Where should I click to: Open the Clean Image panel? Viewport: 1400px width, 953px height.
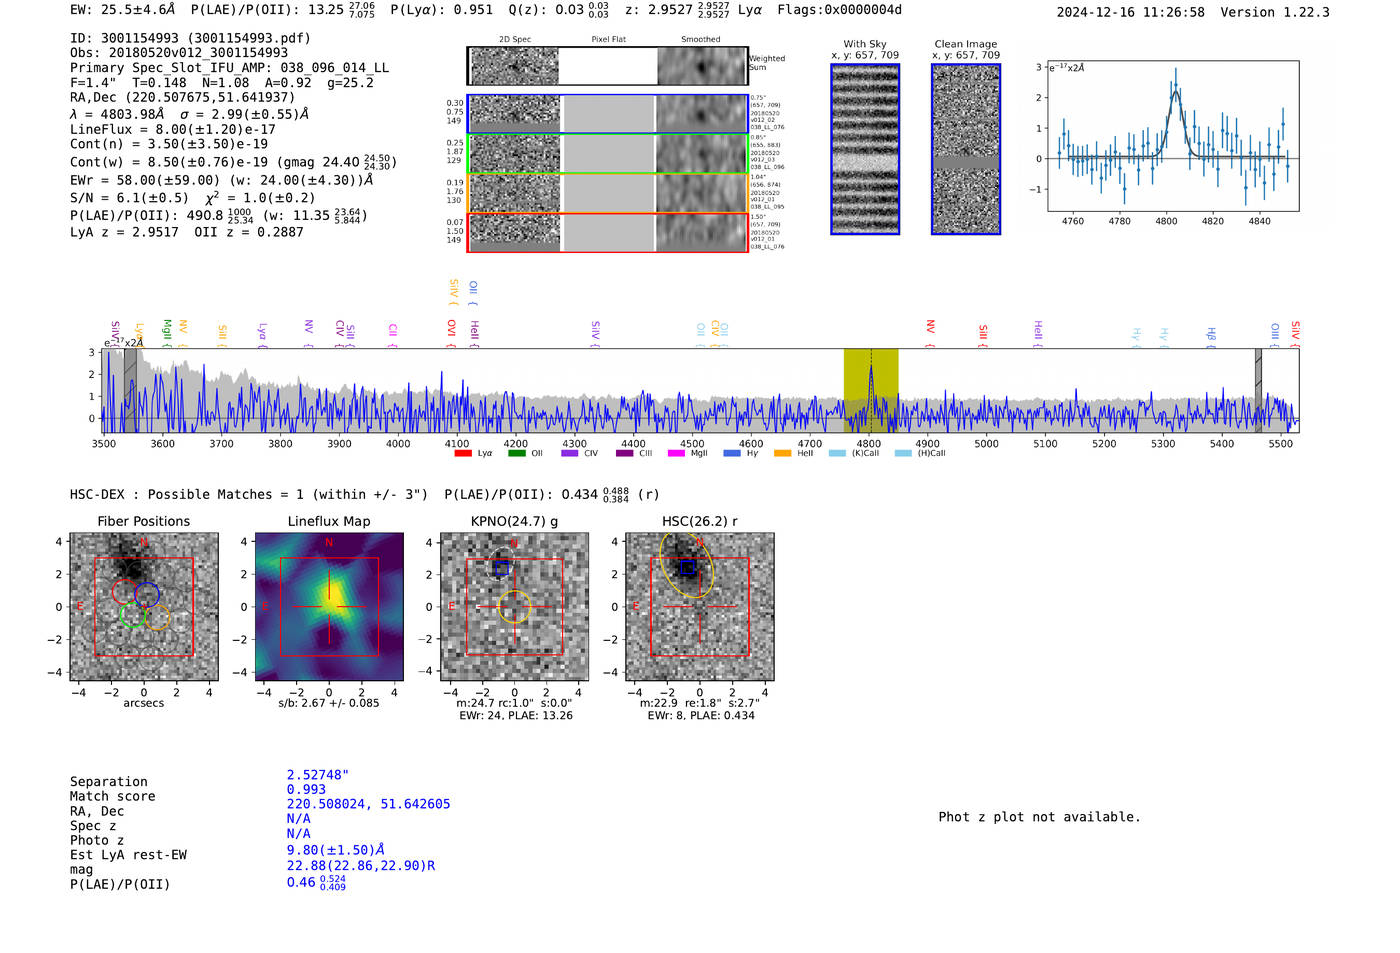966,149
